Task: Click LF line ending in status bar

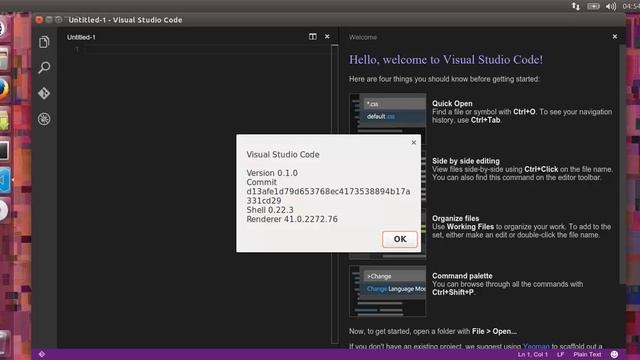Action: (x=560, y=354)
